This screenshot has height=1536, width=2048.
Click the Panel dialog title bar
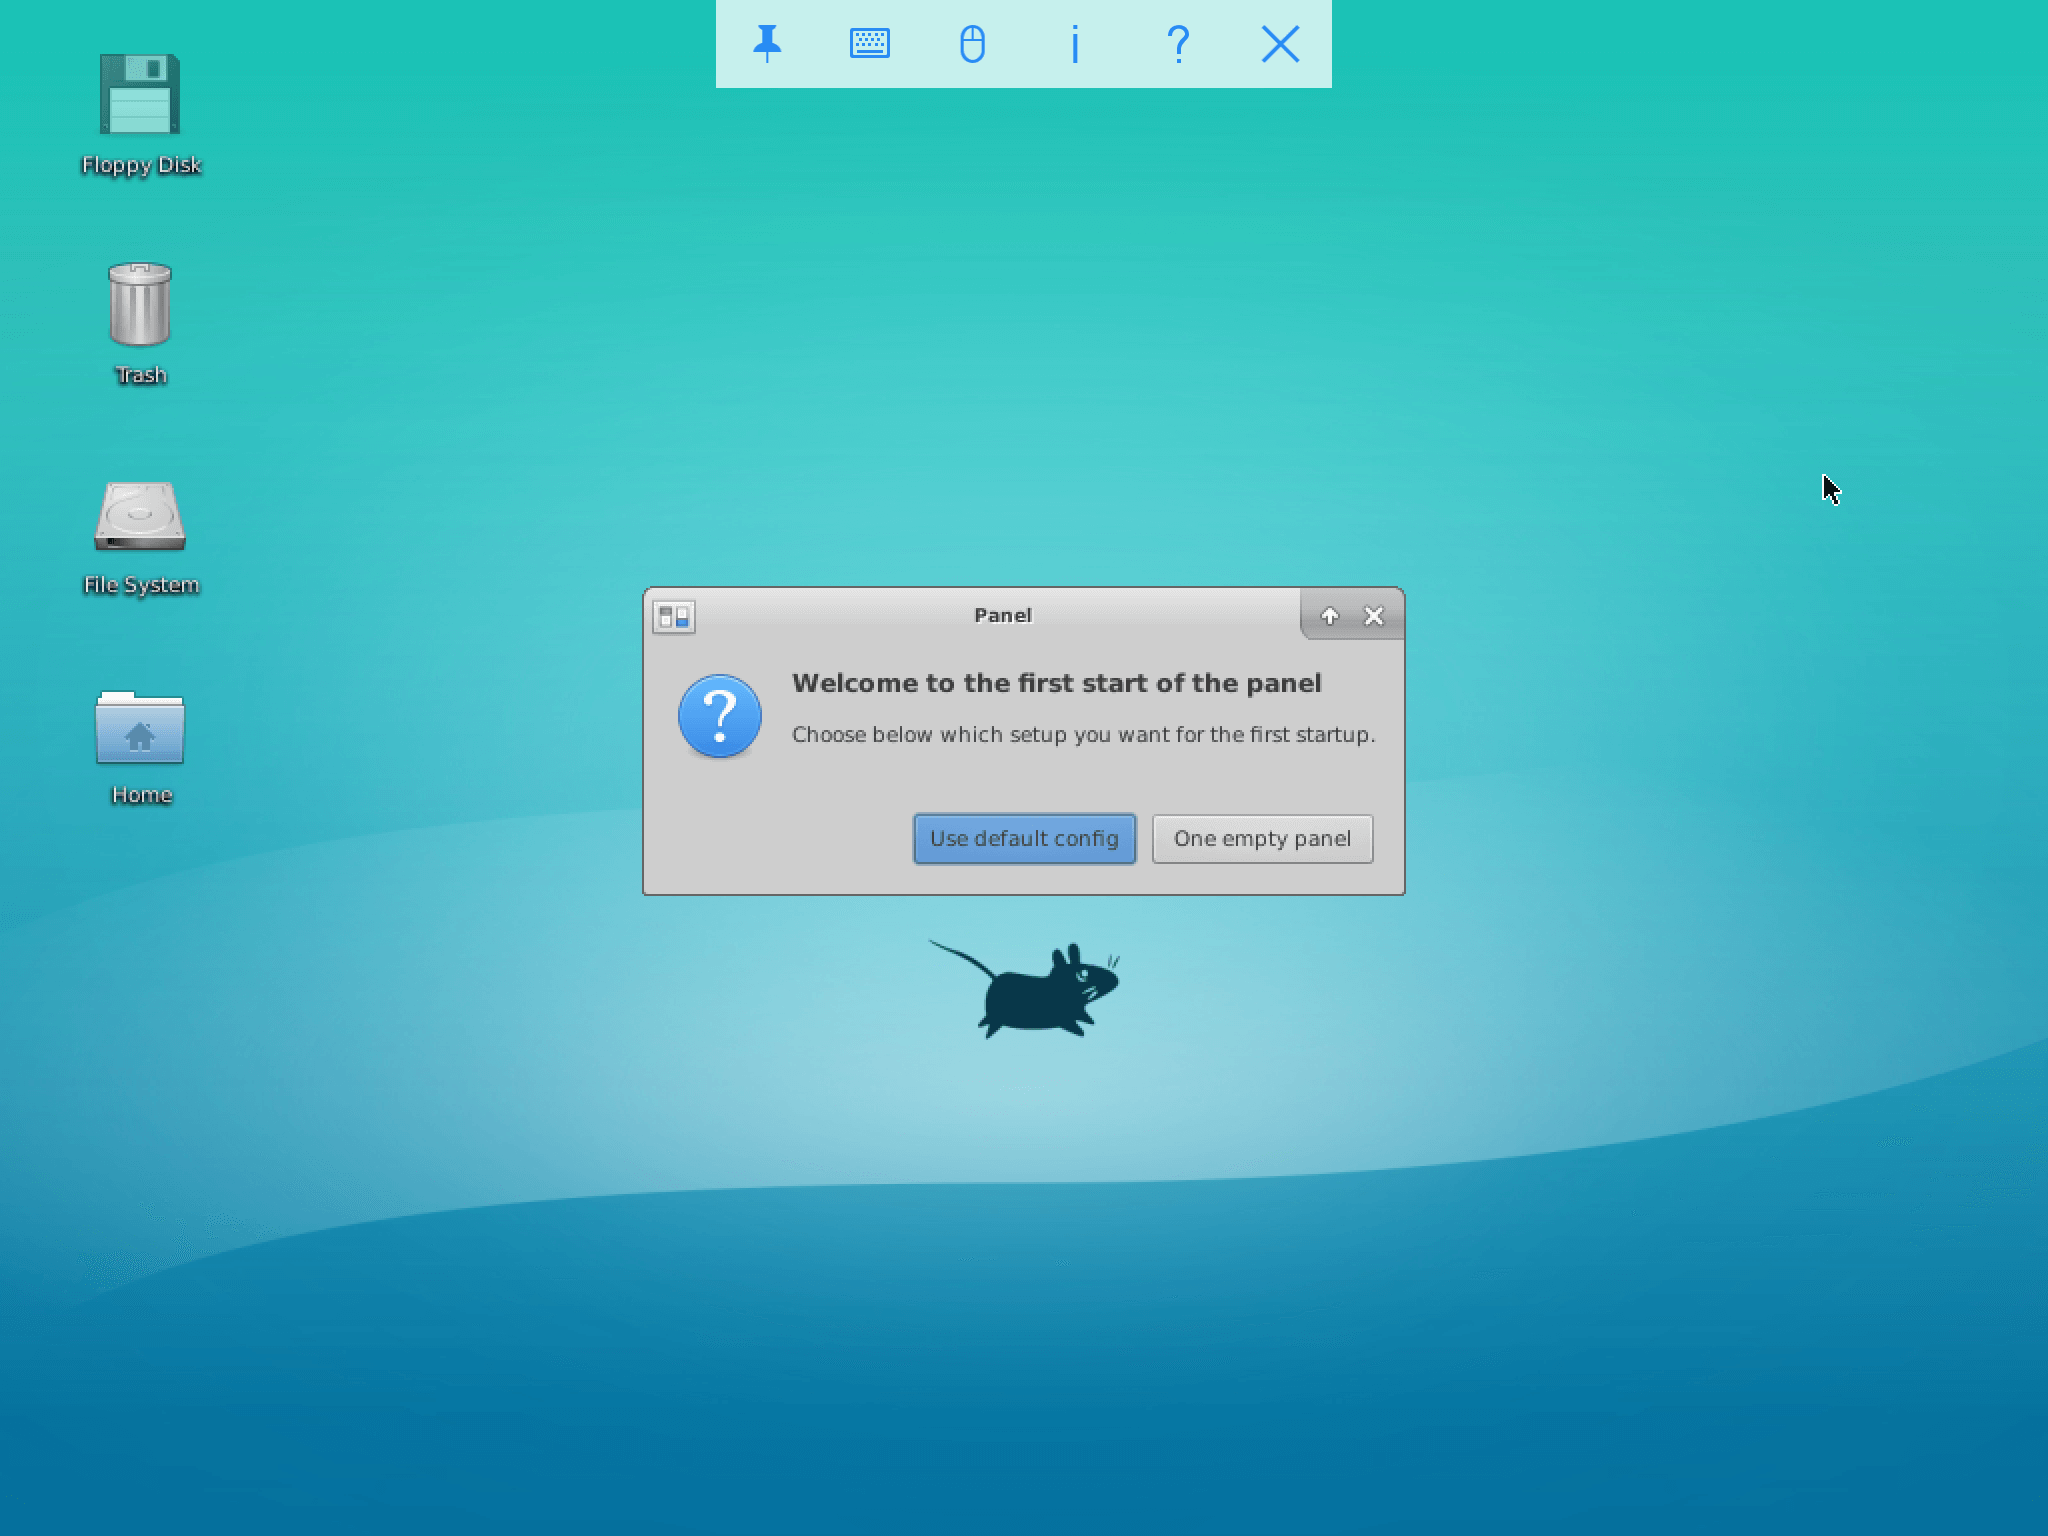1002,615
